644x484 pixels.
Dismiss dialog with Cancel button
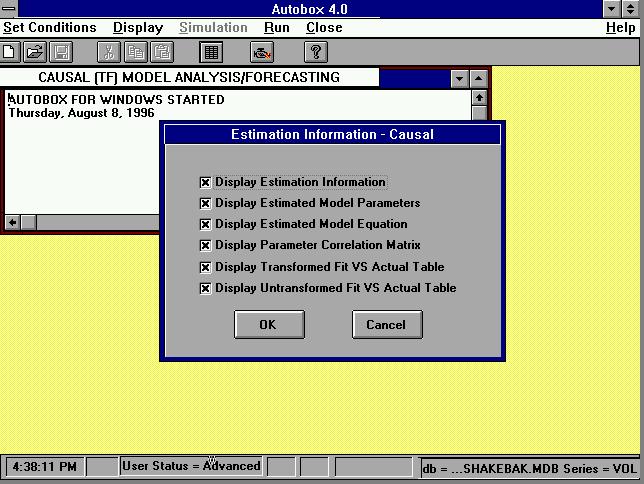coord(387,325)
